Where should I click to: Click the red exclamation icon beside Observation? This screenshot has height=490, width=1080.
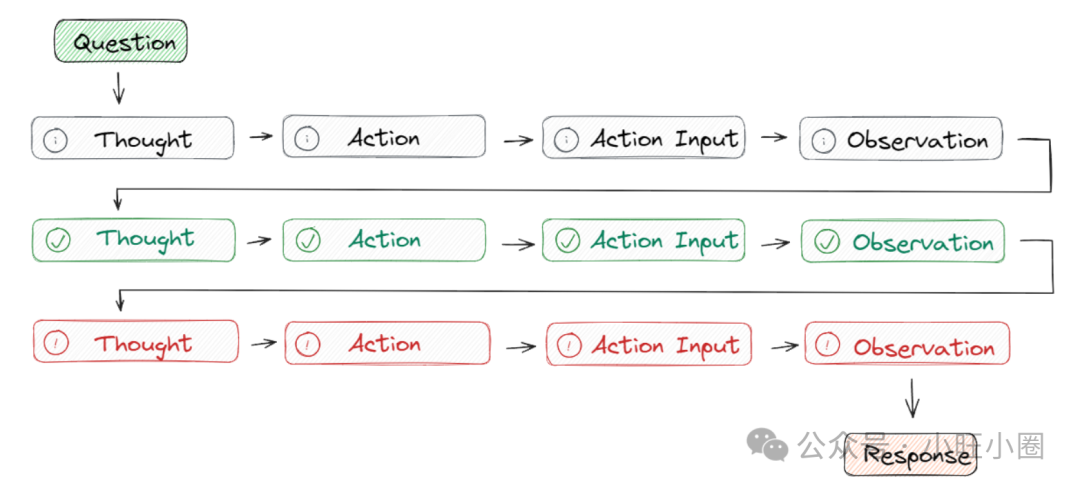(x=827, y=346)
